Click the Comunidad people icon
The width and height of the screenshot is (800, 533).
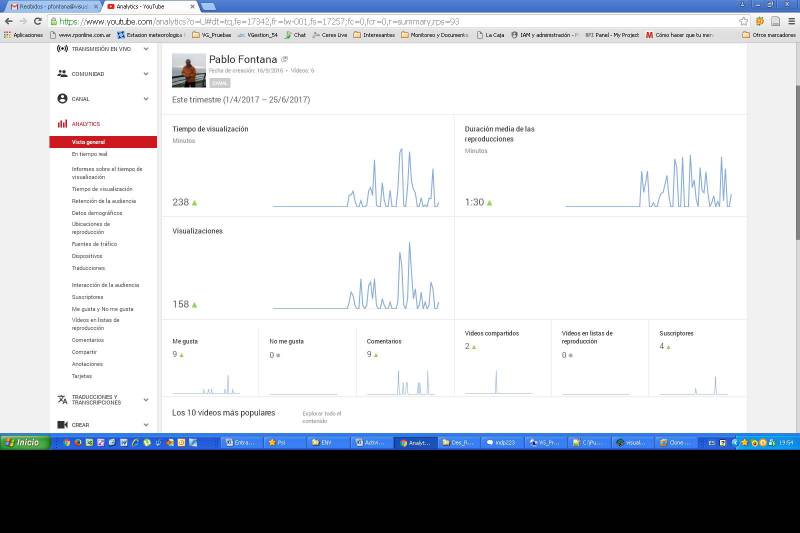pyautogui.click(x=62, y=73)
